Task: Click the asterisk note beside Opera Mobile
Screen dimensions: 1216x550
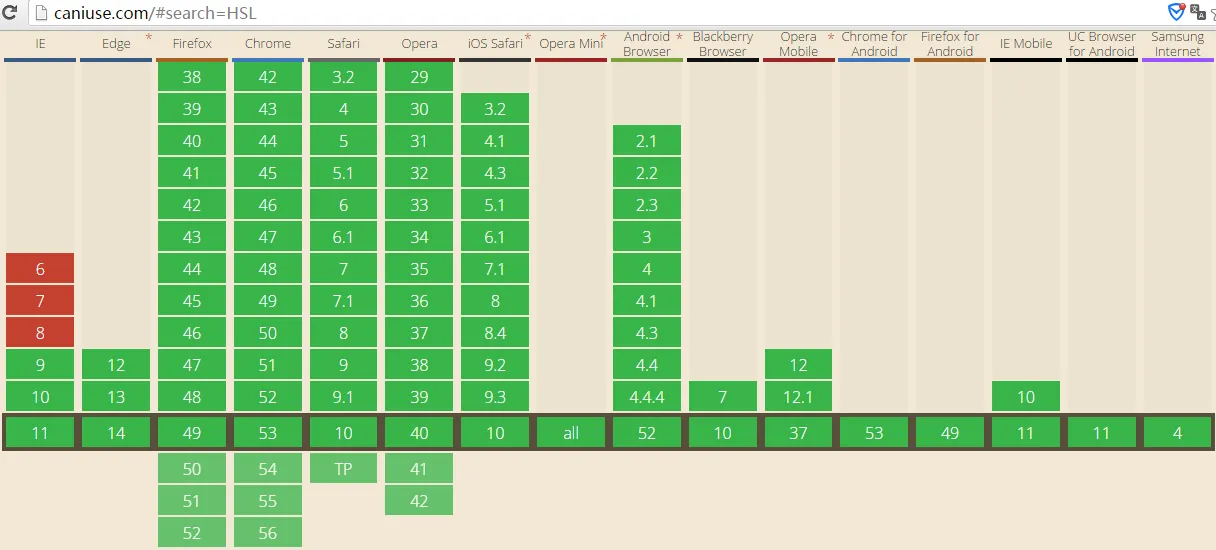Action: [831, 38]
